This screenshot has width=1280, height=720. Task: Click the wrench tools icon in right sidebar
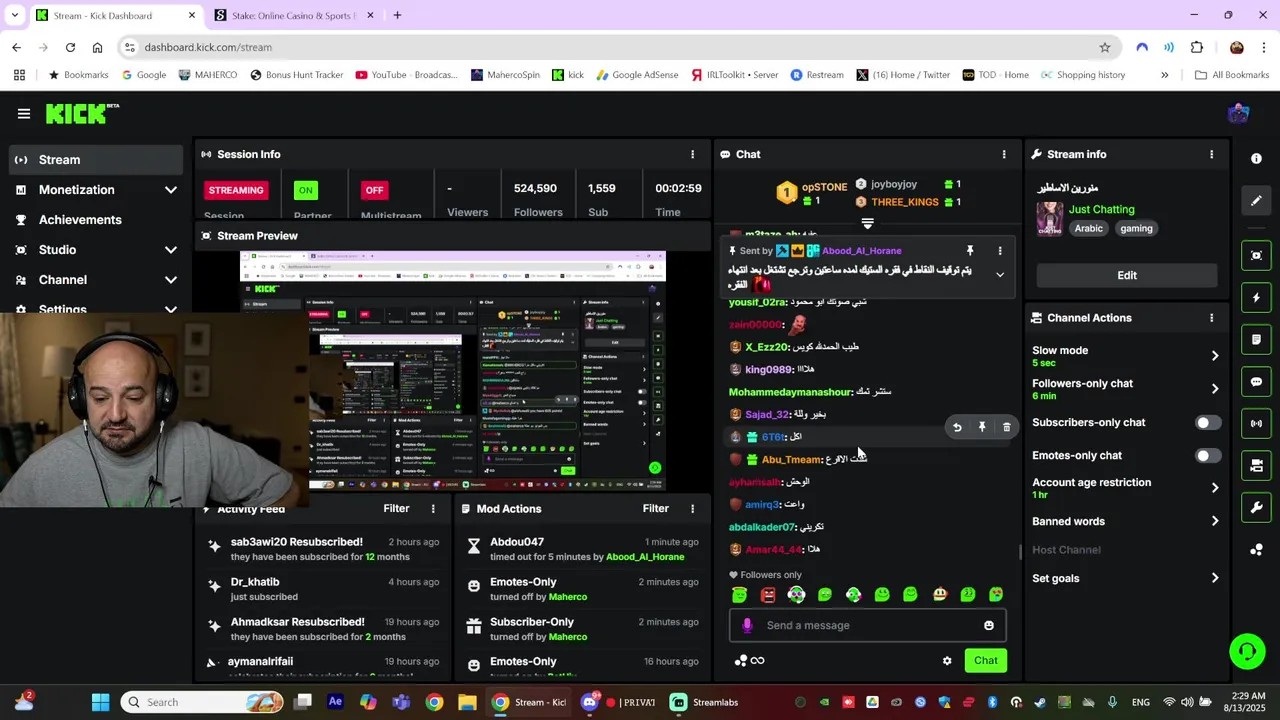click(1256, 507)
